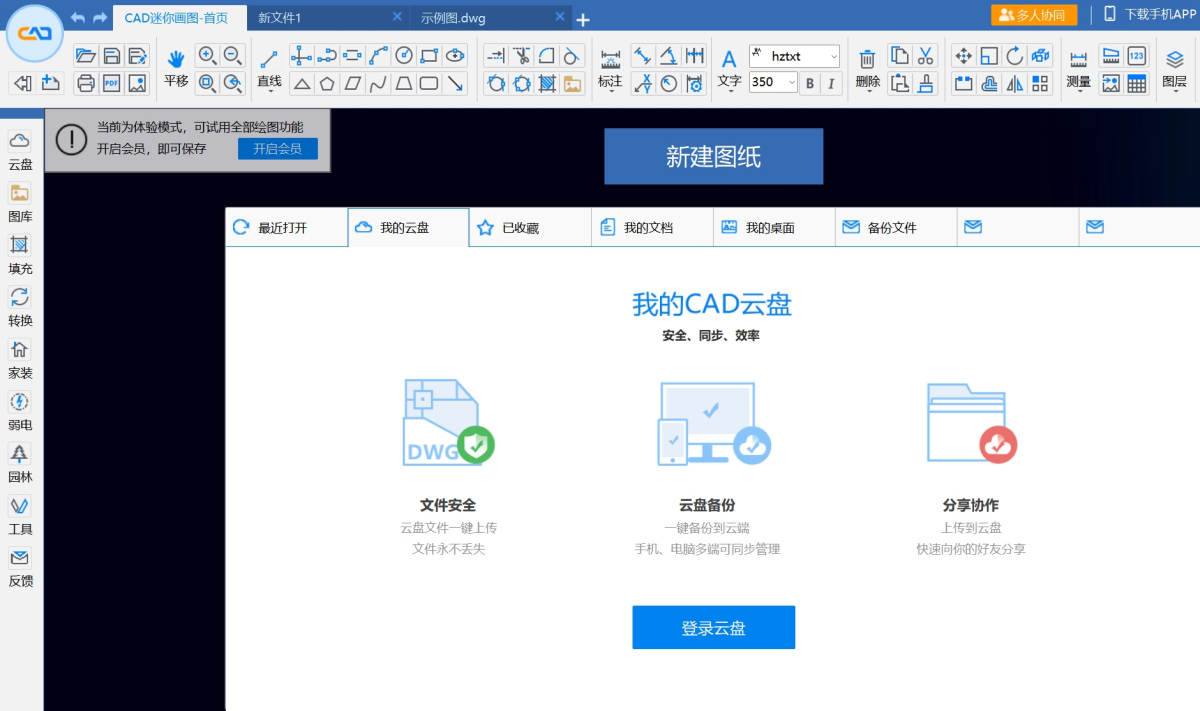This screenshot has width=1200, height=711.
Task: Expand the text size 350 dropdown
Action: click(792, 83)
